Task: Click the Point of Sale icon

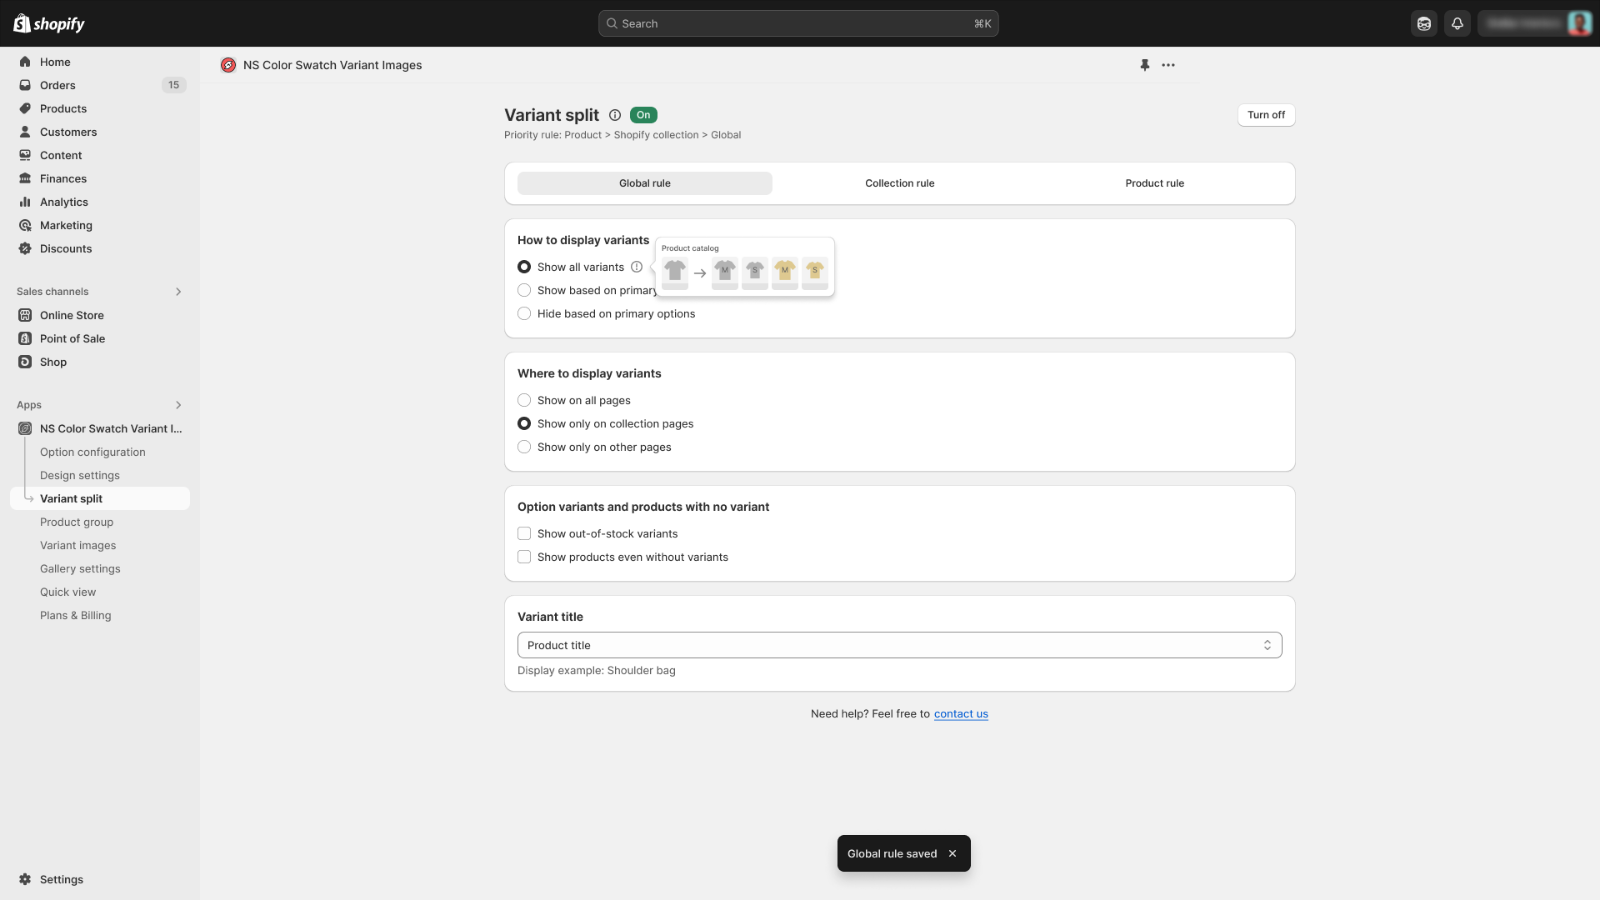Action: 25,339
